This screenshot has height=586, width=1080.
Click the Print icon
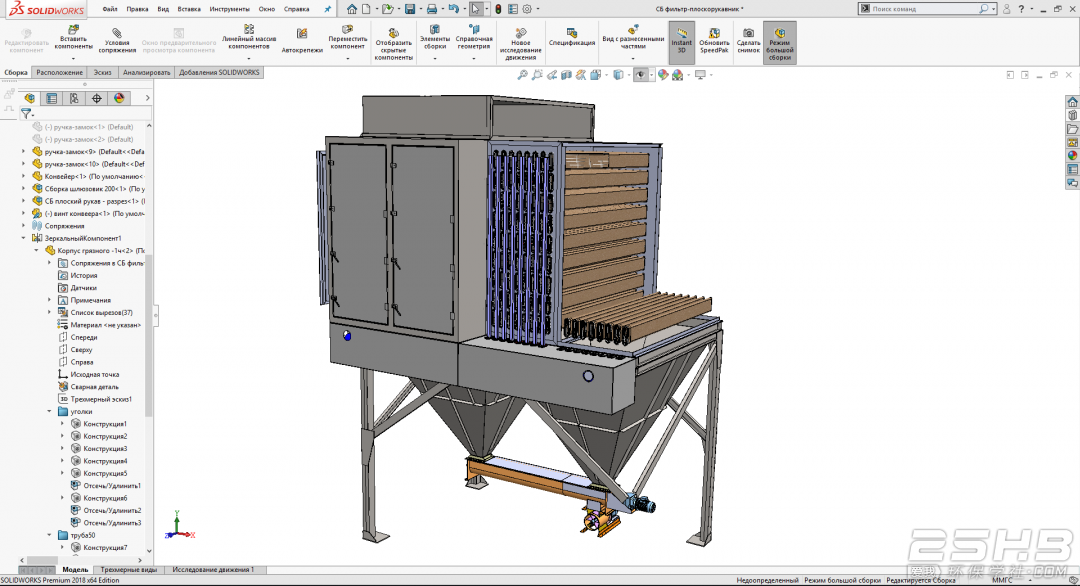431,9
